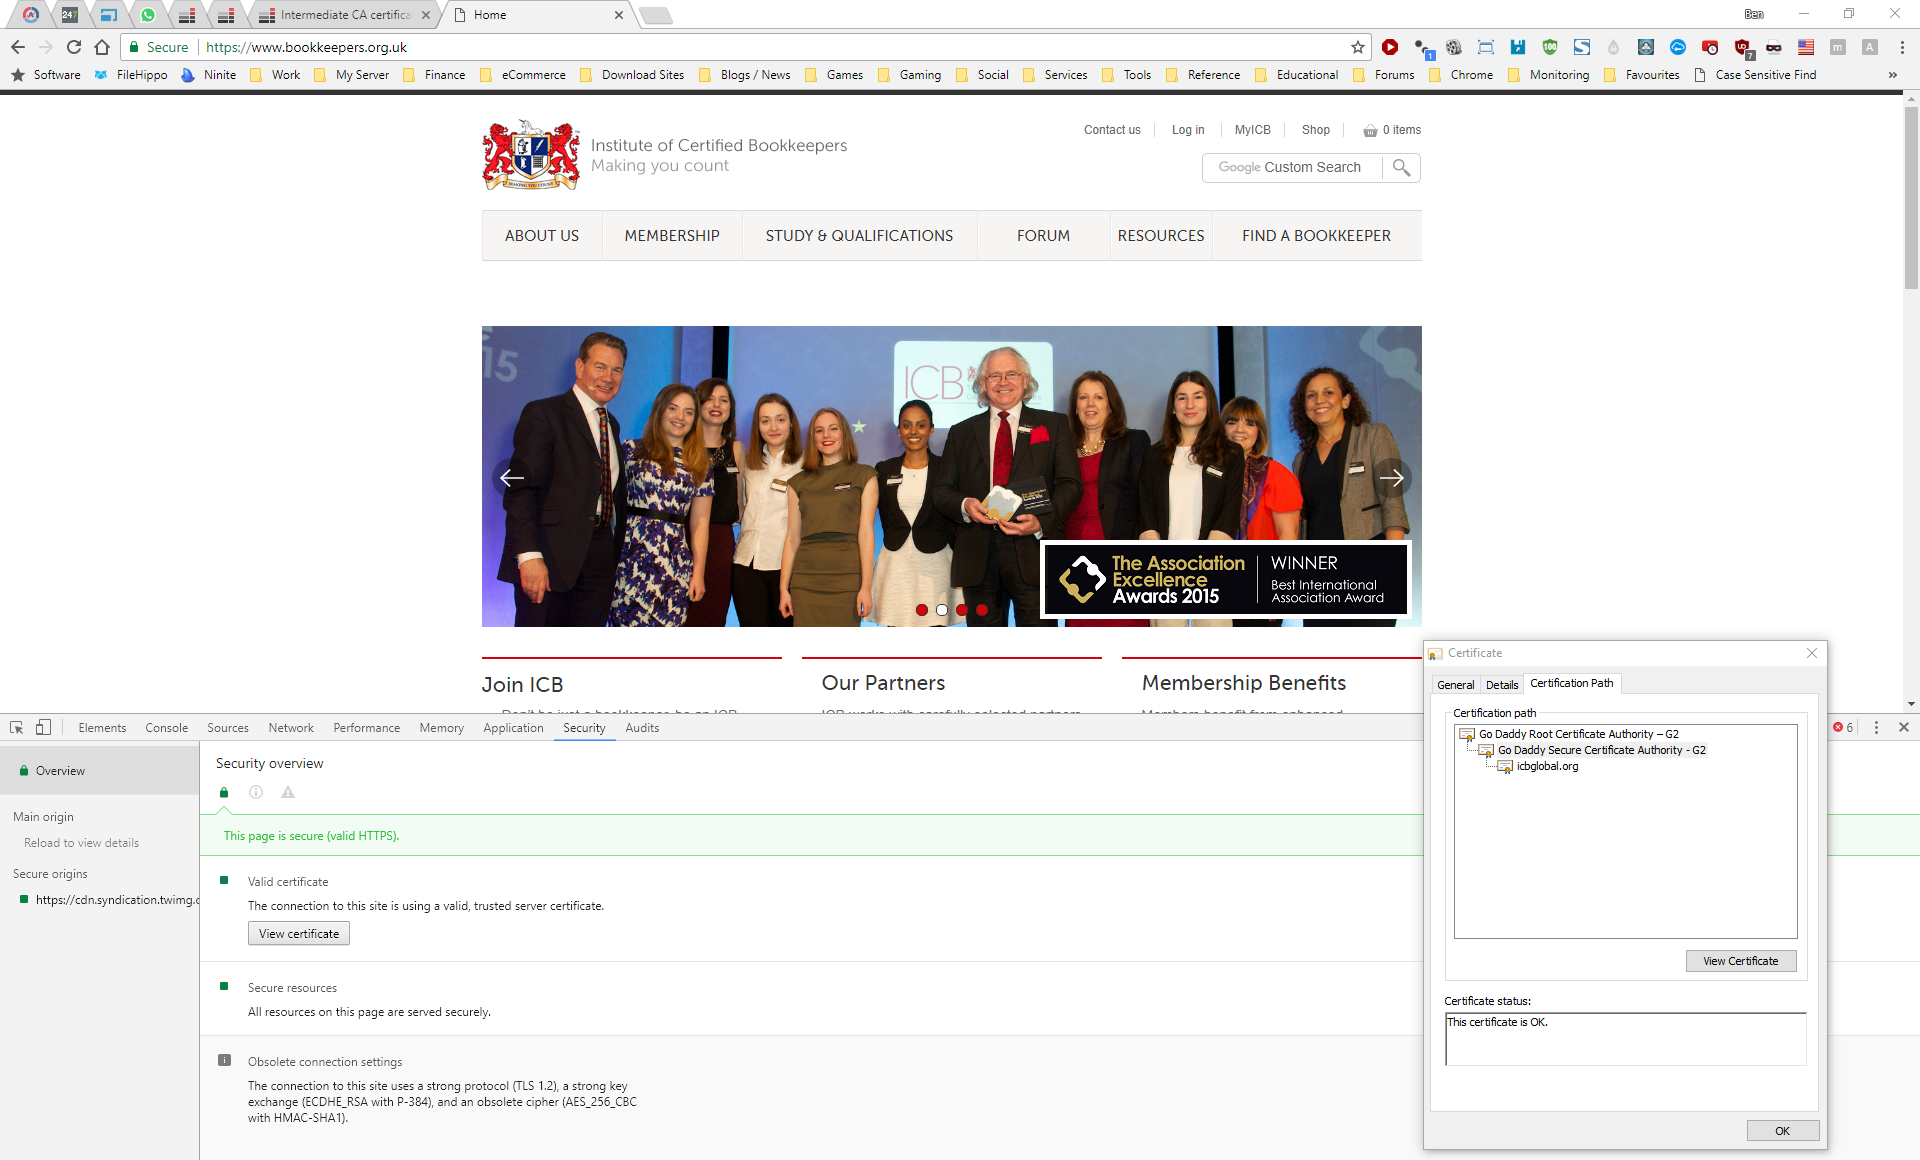The width and height of the screenshot is (1920, 1160).
Task: Click OK in the Certificate dialog
Action: (x=1782, y=1131)
